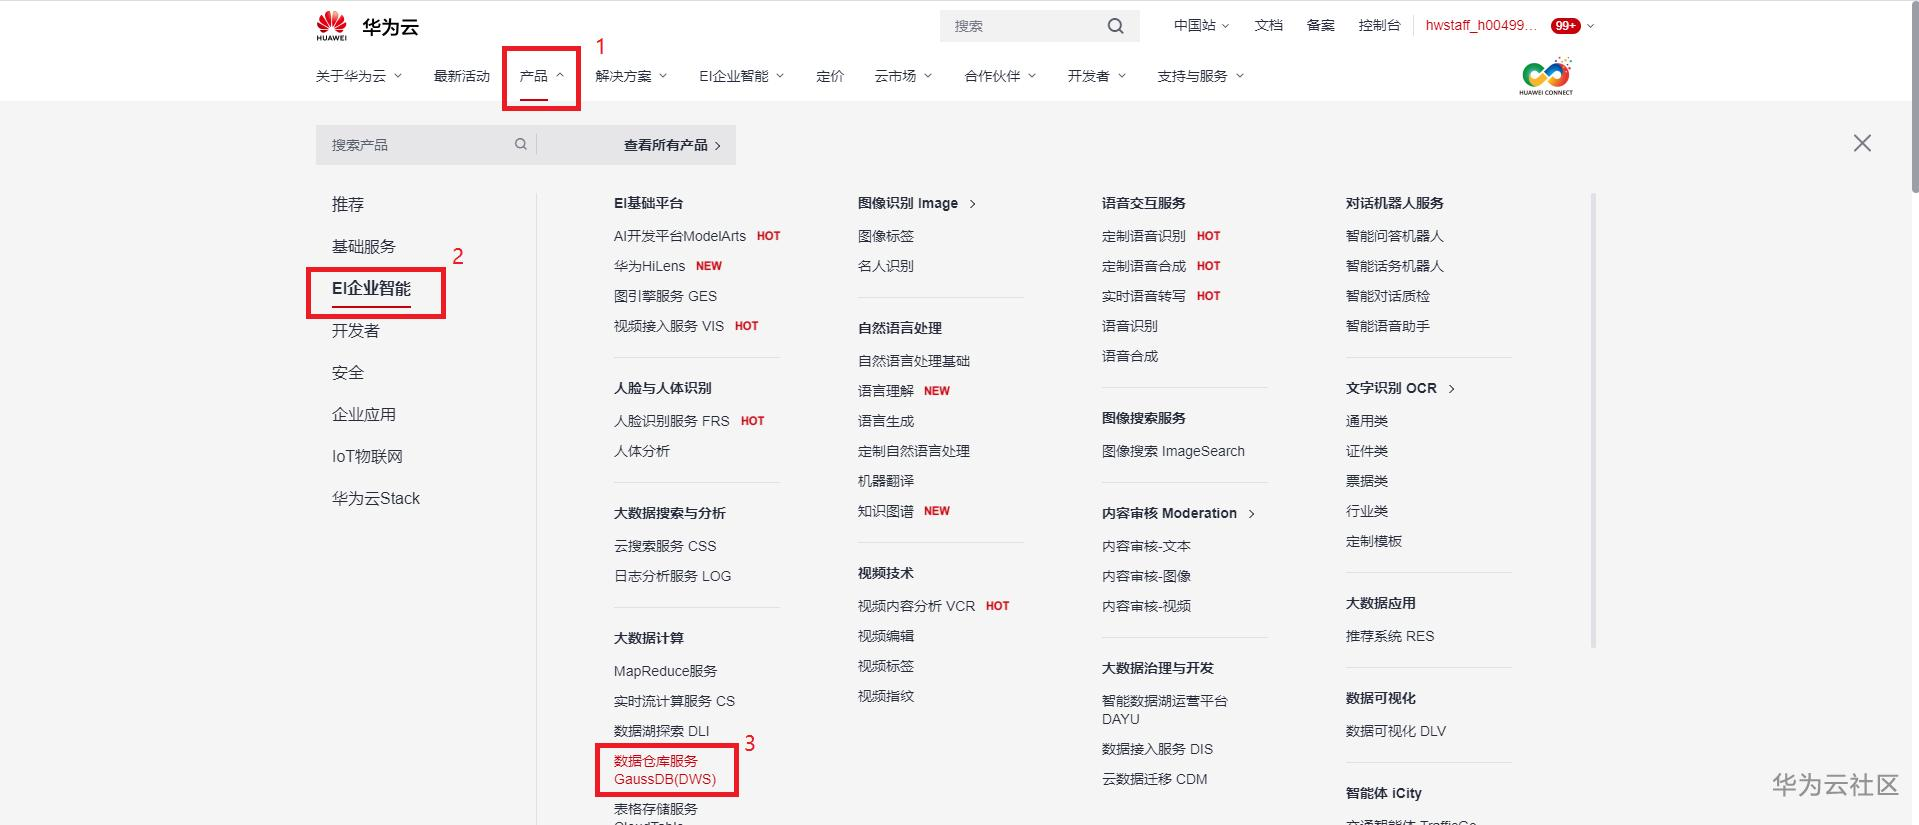Open 视频接入服务 VIS link
The image size is (1919, 825).
point(669,326)
